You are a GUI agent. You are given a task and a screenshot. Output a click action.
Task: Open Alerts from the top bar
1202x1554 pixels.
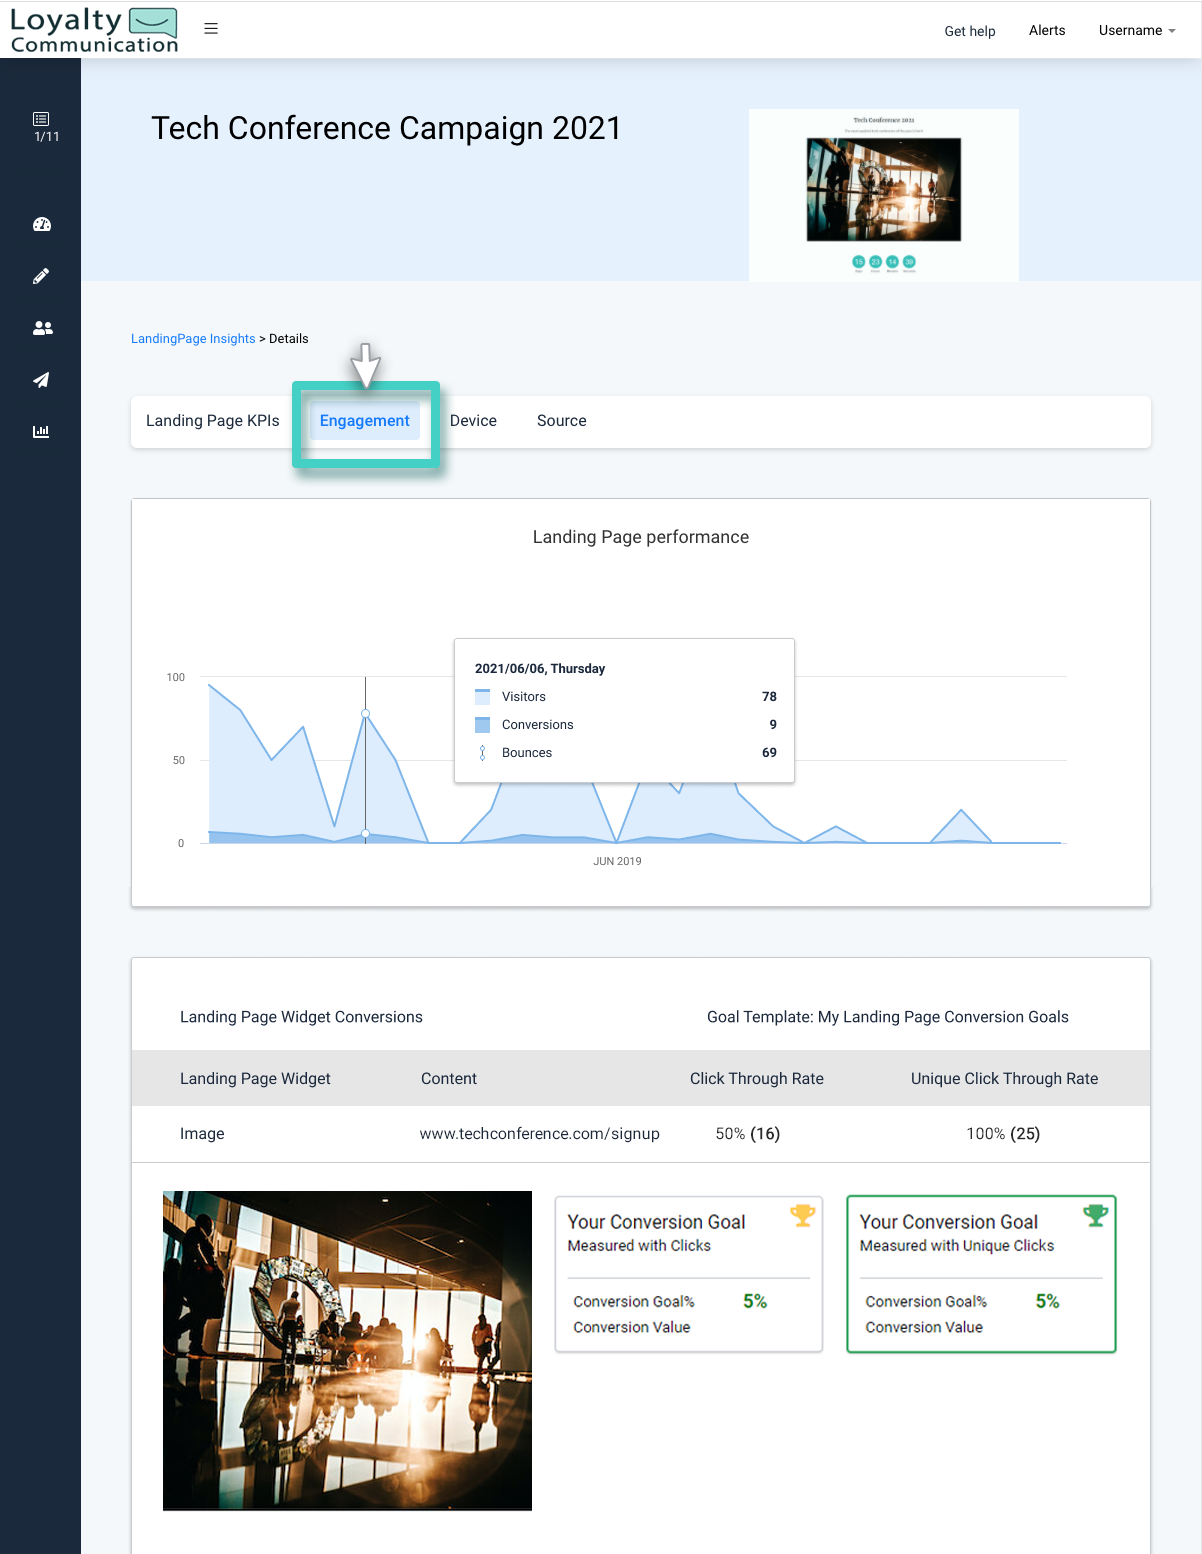pyautogui.click(x=1046, y=30)
